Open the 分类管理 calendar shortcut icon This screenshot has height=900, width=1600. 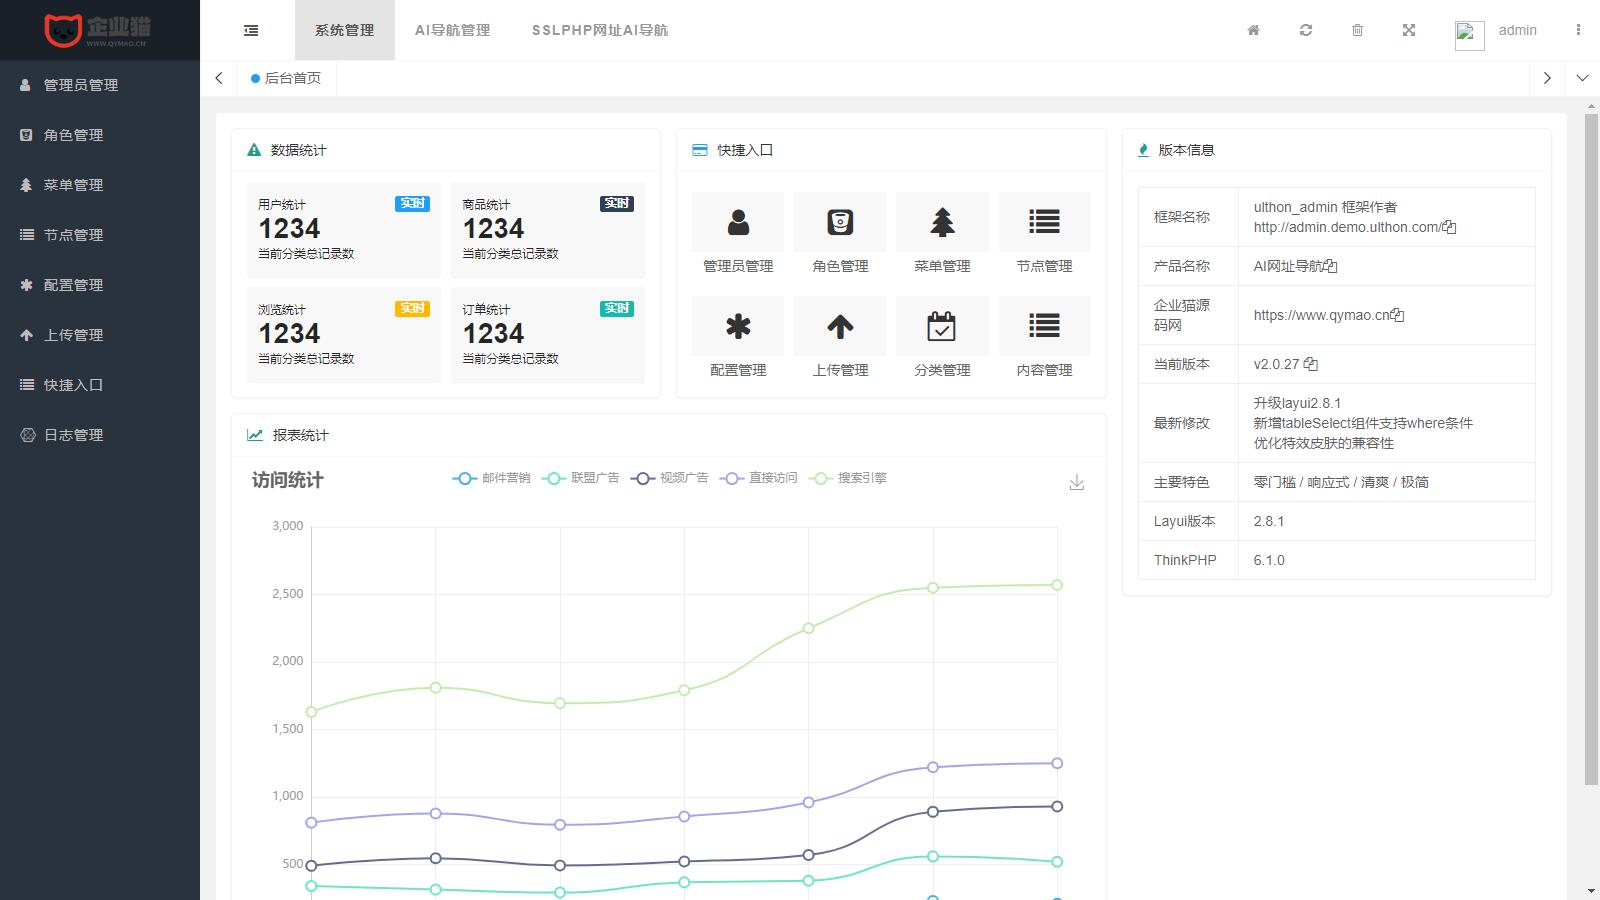point(942,327)
